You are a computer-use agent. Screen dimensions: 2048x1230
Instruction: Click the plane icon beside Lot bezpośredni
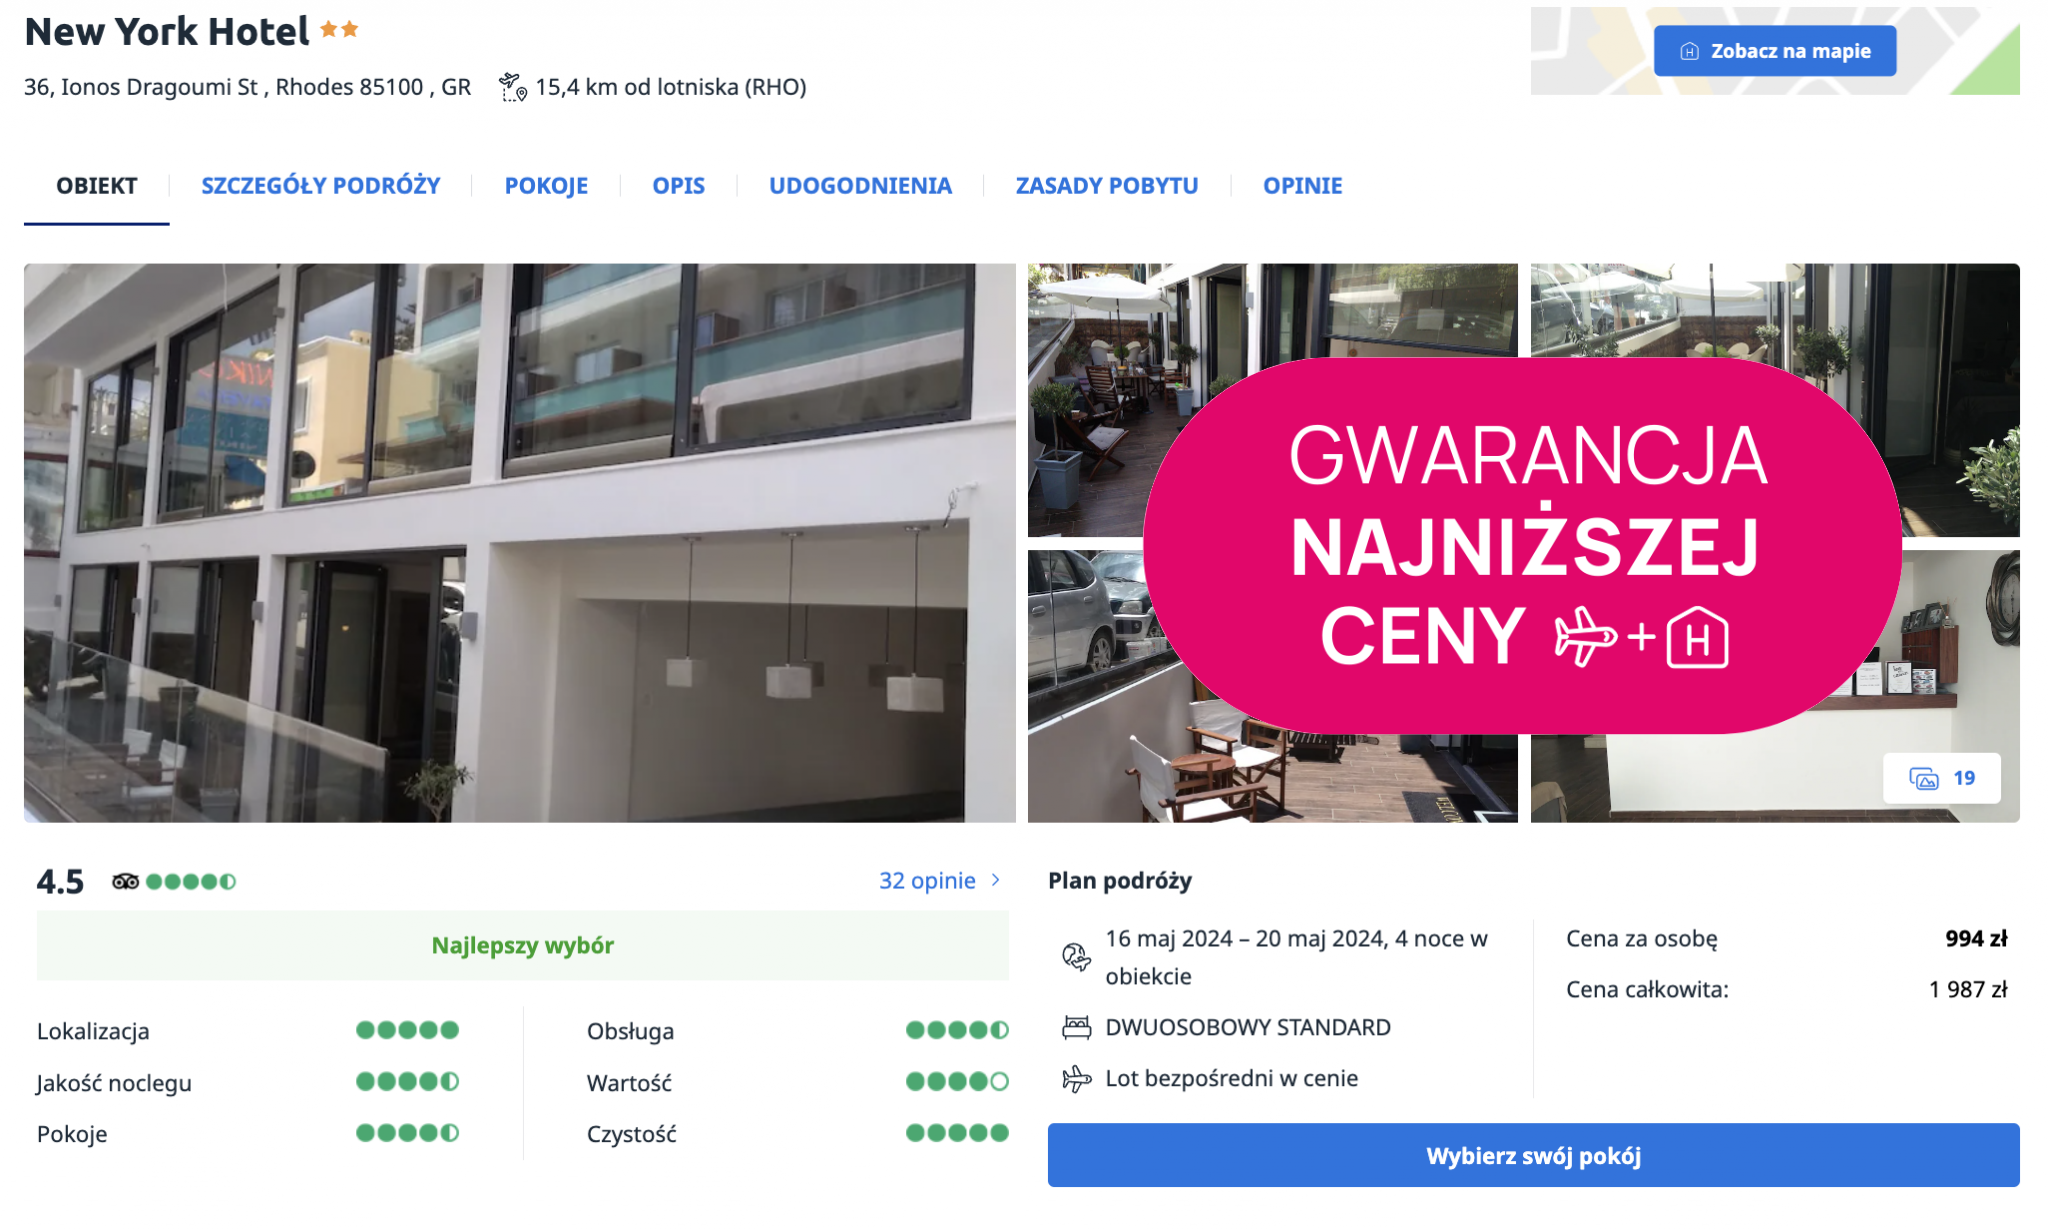1076,1078
